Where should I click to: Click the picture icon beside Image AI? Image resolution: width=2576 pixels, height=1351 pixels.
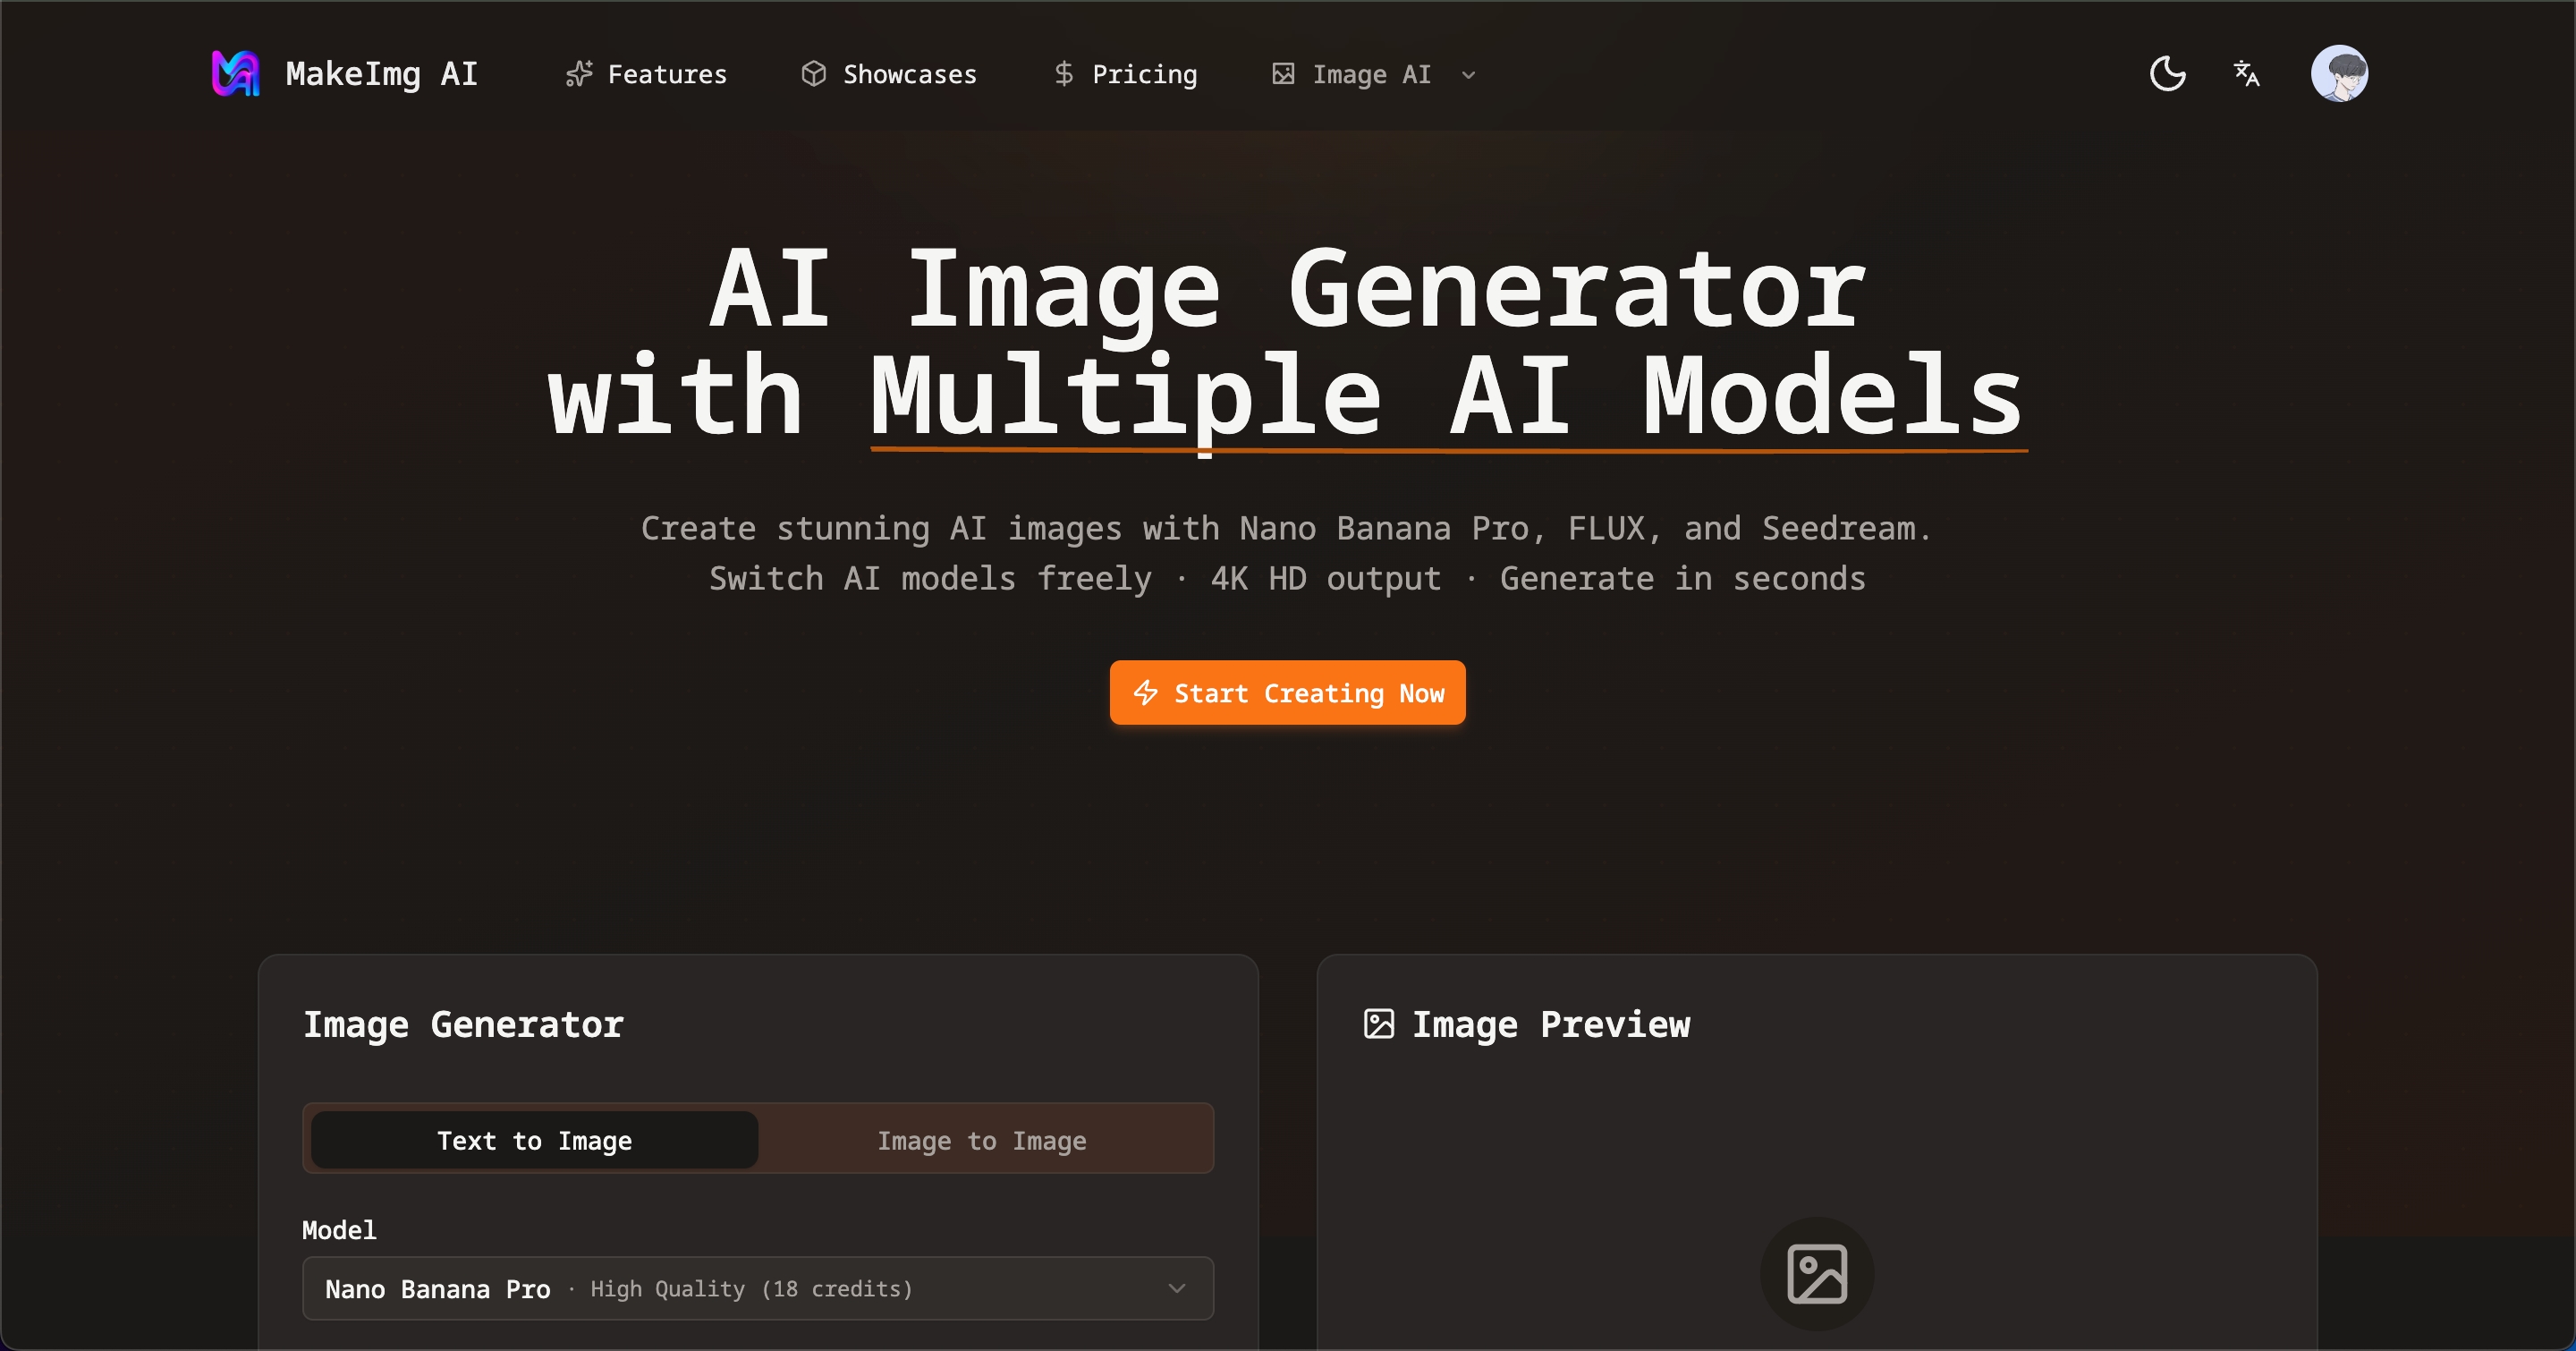pyautogui.click(x=1283, y=74)
